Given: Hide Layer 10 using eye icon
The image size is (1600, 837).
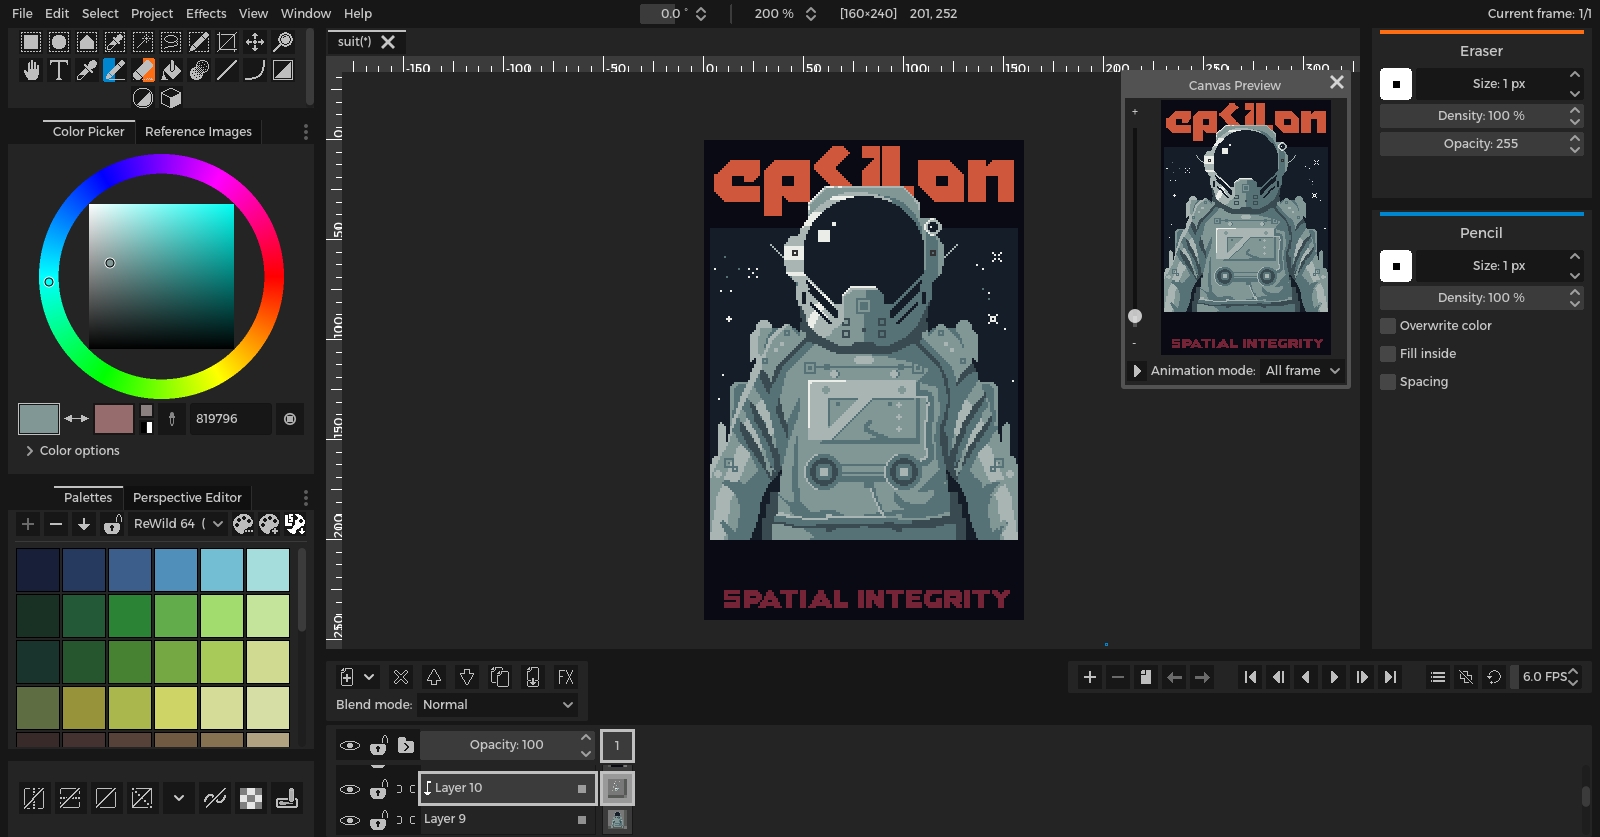Looking at the screenshot, I should (x=349, y=789).
